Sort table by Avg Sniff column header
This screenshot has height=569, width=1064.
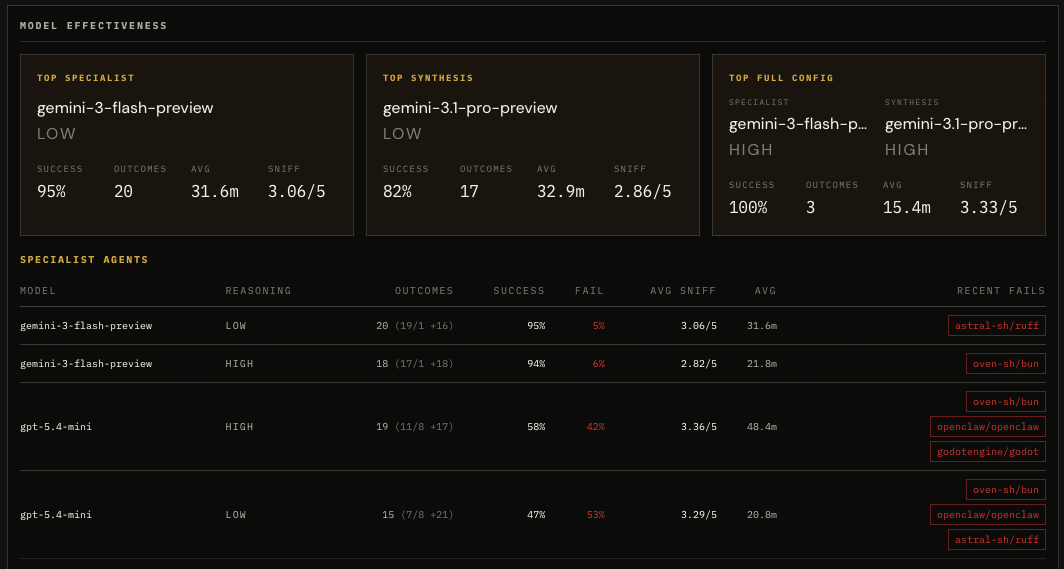pyautogui.click(x=683, y=290)
